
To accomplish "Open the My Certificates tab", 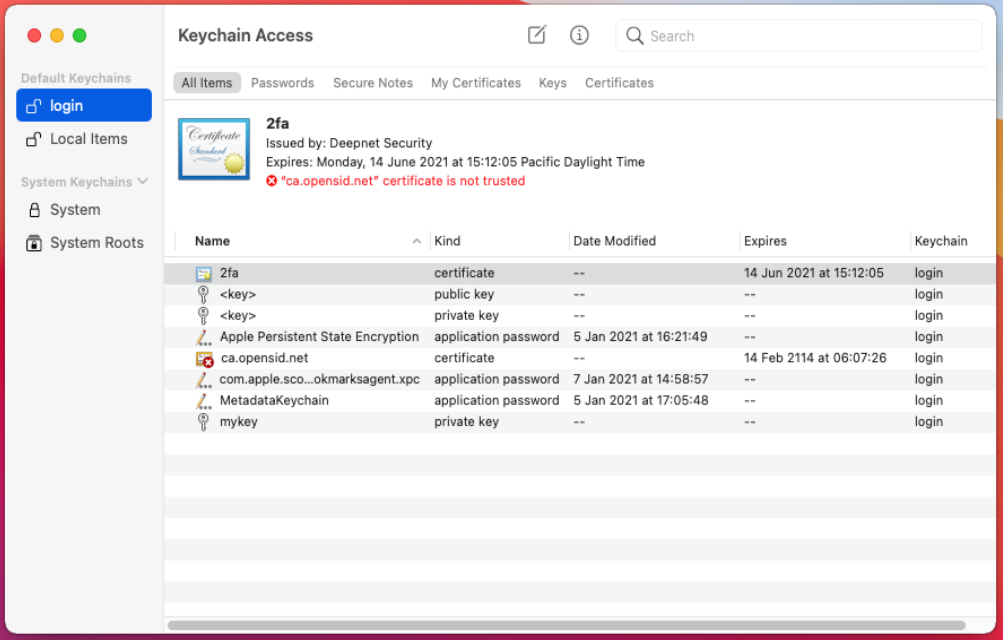I will (x=476, y=83).
